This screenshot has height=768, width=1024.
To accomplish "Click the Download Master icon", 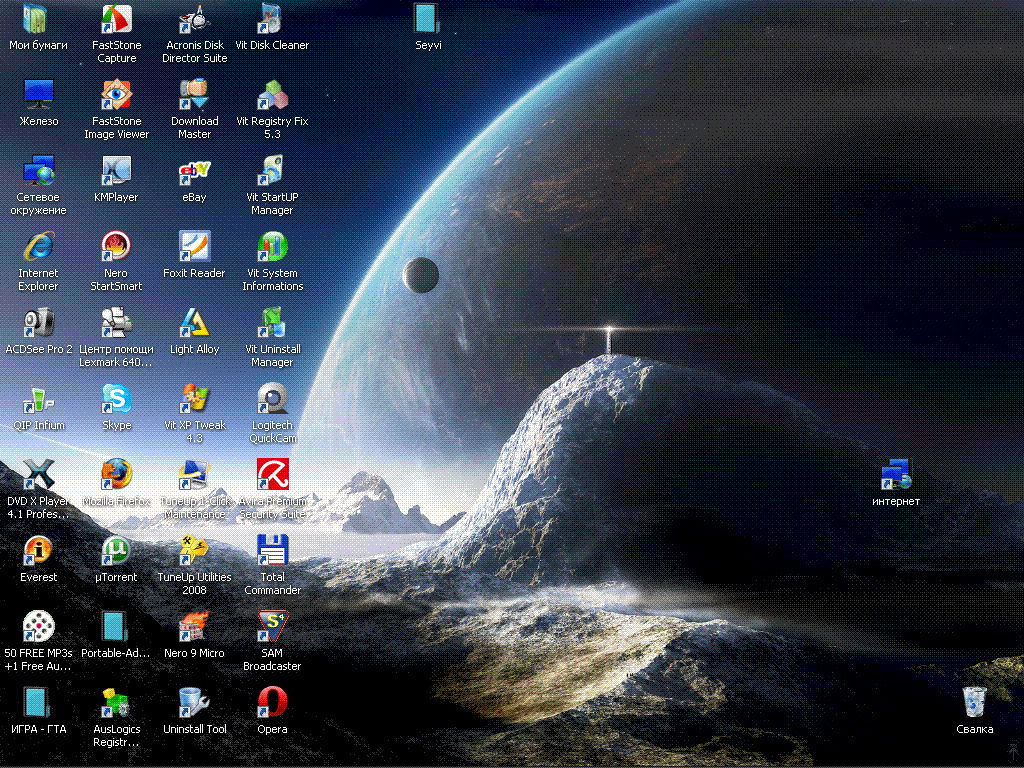I will coord(194,94).
